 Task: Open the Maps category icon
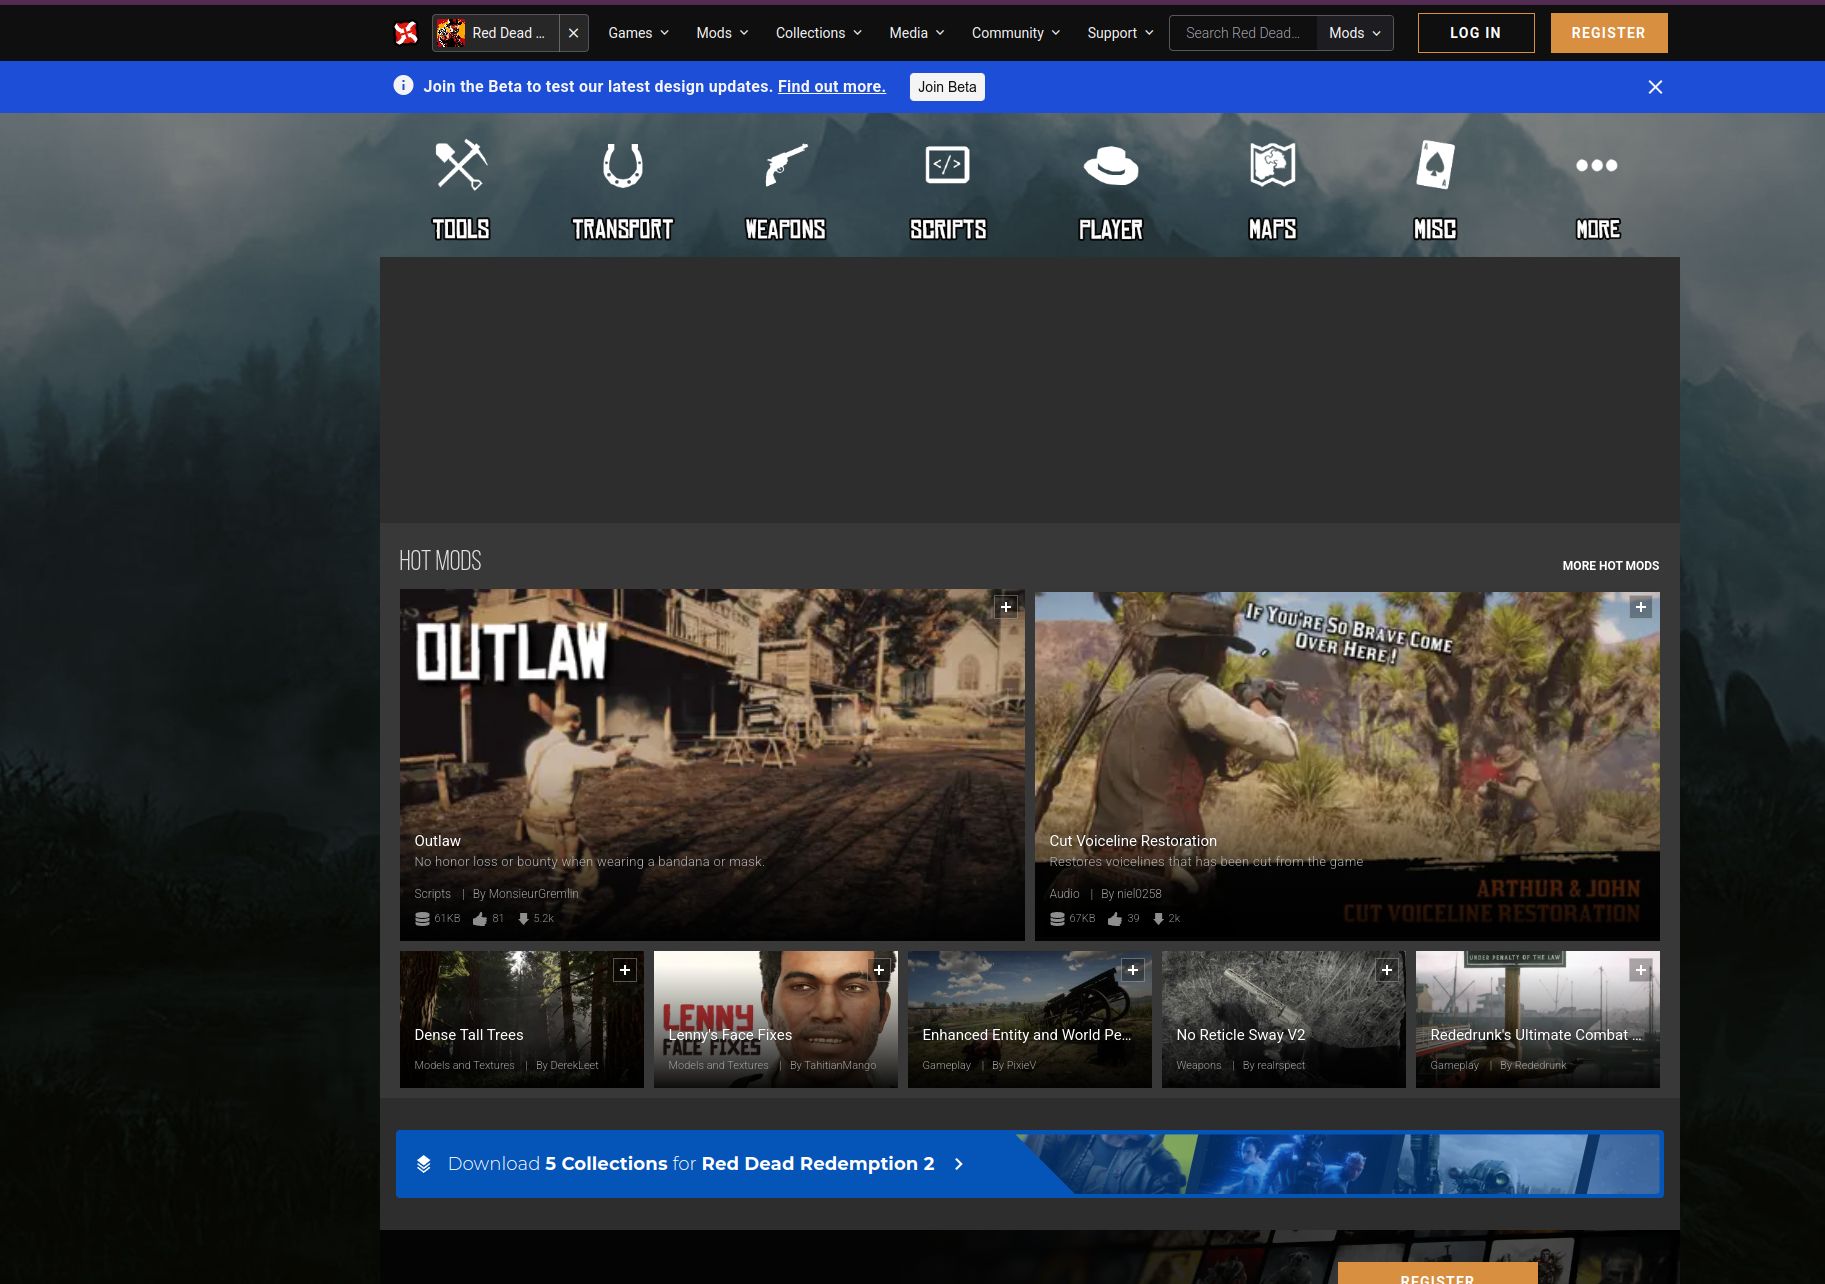tap(1272, 165)
